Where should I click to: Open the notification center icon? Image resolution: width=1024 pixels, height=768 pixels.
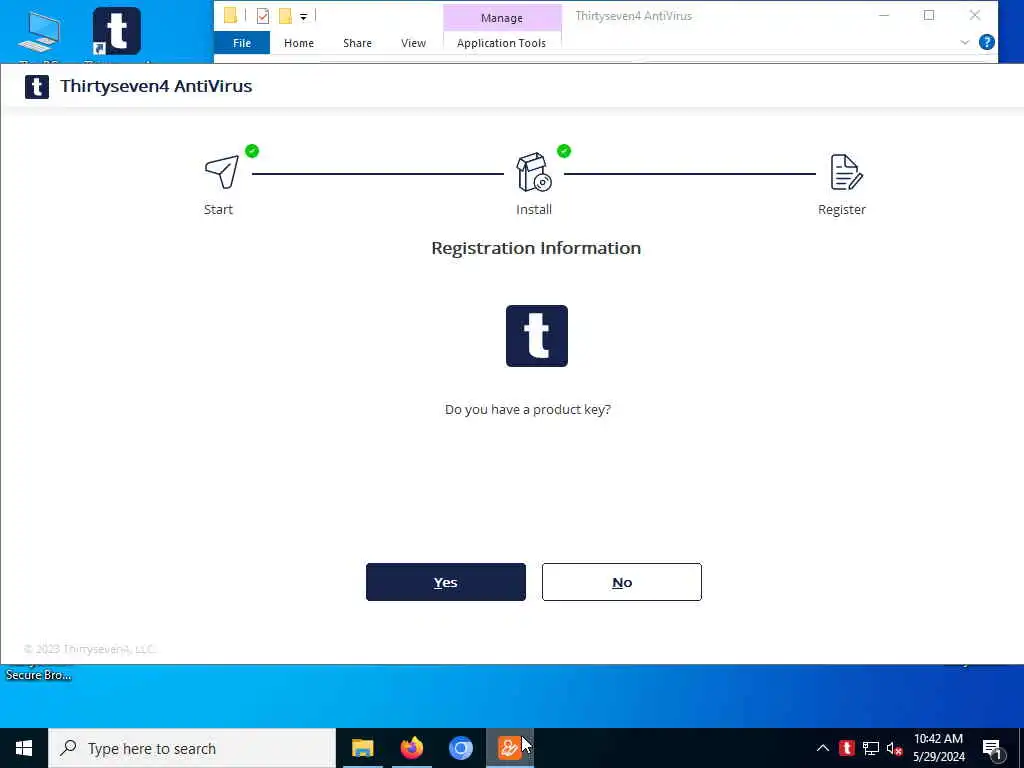coord(992,749)
